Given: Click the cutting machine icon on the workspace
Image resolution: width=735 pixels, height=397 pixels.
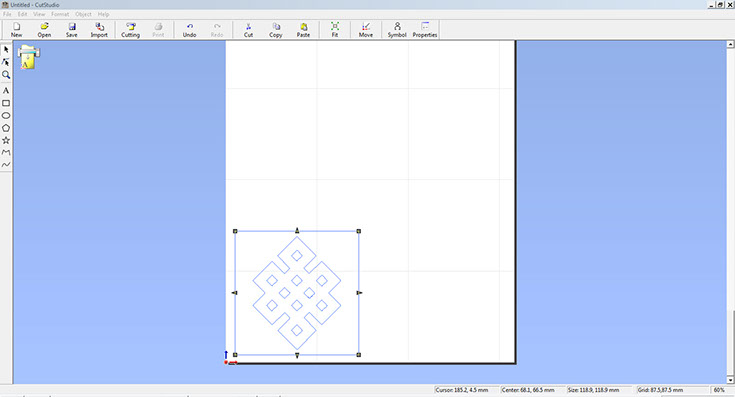Looking at the screenshot, I should (29, 57).
